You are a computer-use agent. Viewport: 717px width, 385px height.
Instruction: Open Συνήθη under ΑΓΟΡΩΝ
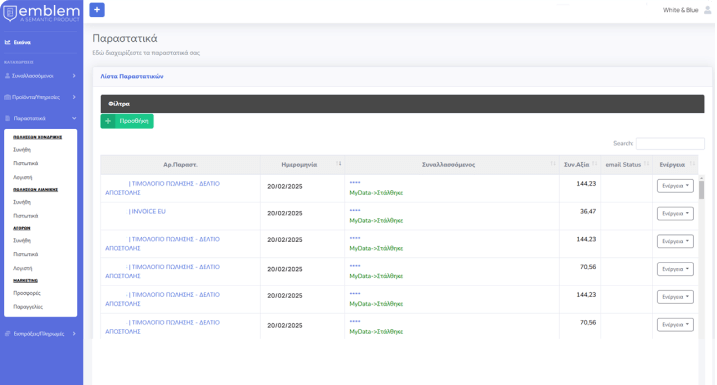point(22,241)
